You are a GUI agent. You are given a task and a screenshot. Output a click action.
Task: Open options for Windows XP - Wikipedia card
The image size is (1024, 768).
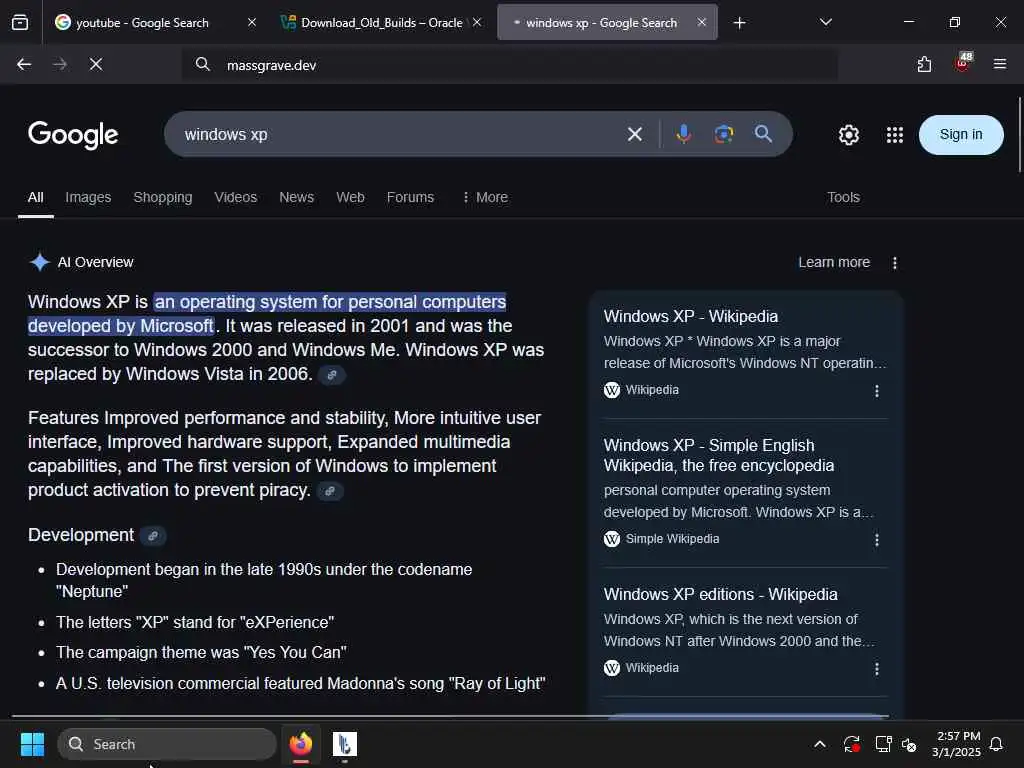(876, 391)
